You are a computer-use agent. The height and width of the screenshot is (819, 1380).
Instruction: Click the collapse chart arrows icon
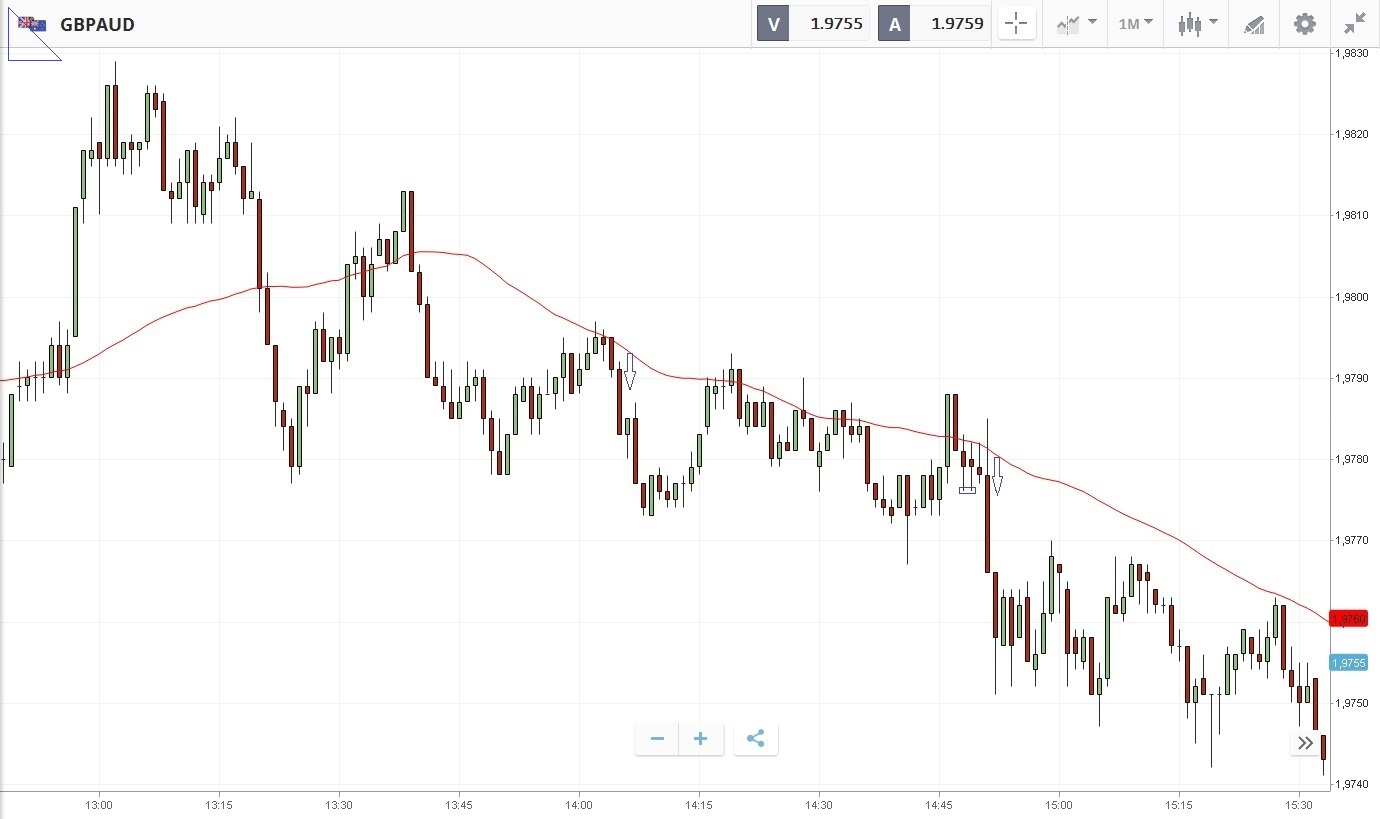pyautogui.click(x=1355, y=24)
